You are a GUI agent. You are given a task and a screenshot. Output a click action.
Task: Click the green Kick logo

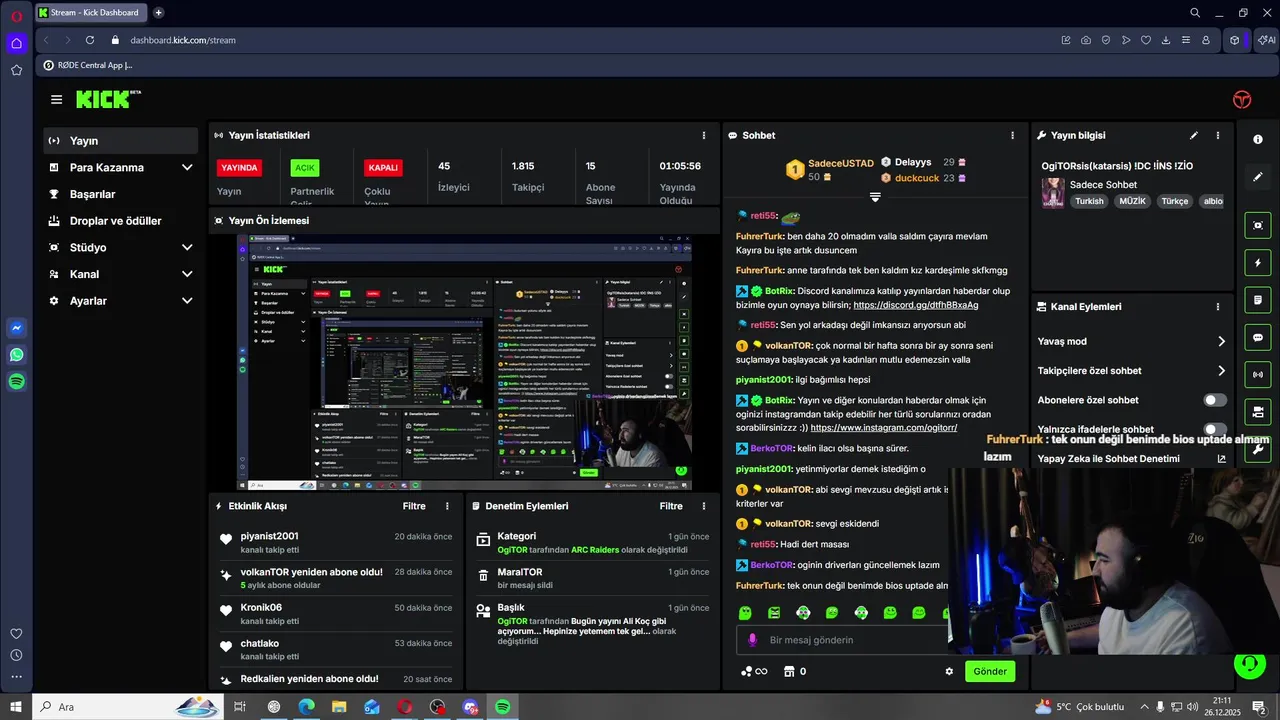[x=107, y=99]
